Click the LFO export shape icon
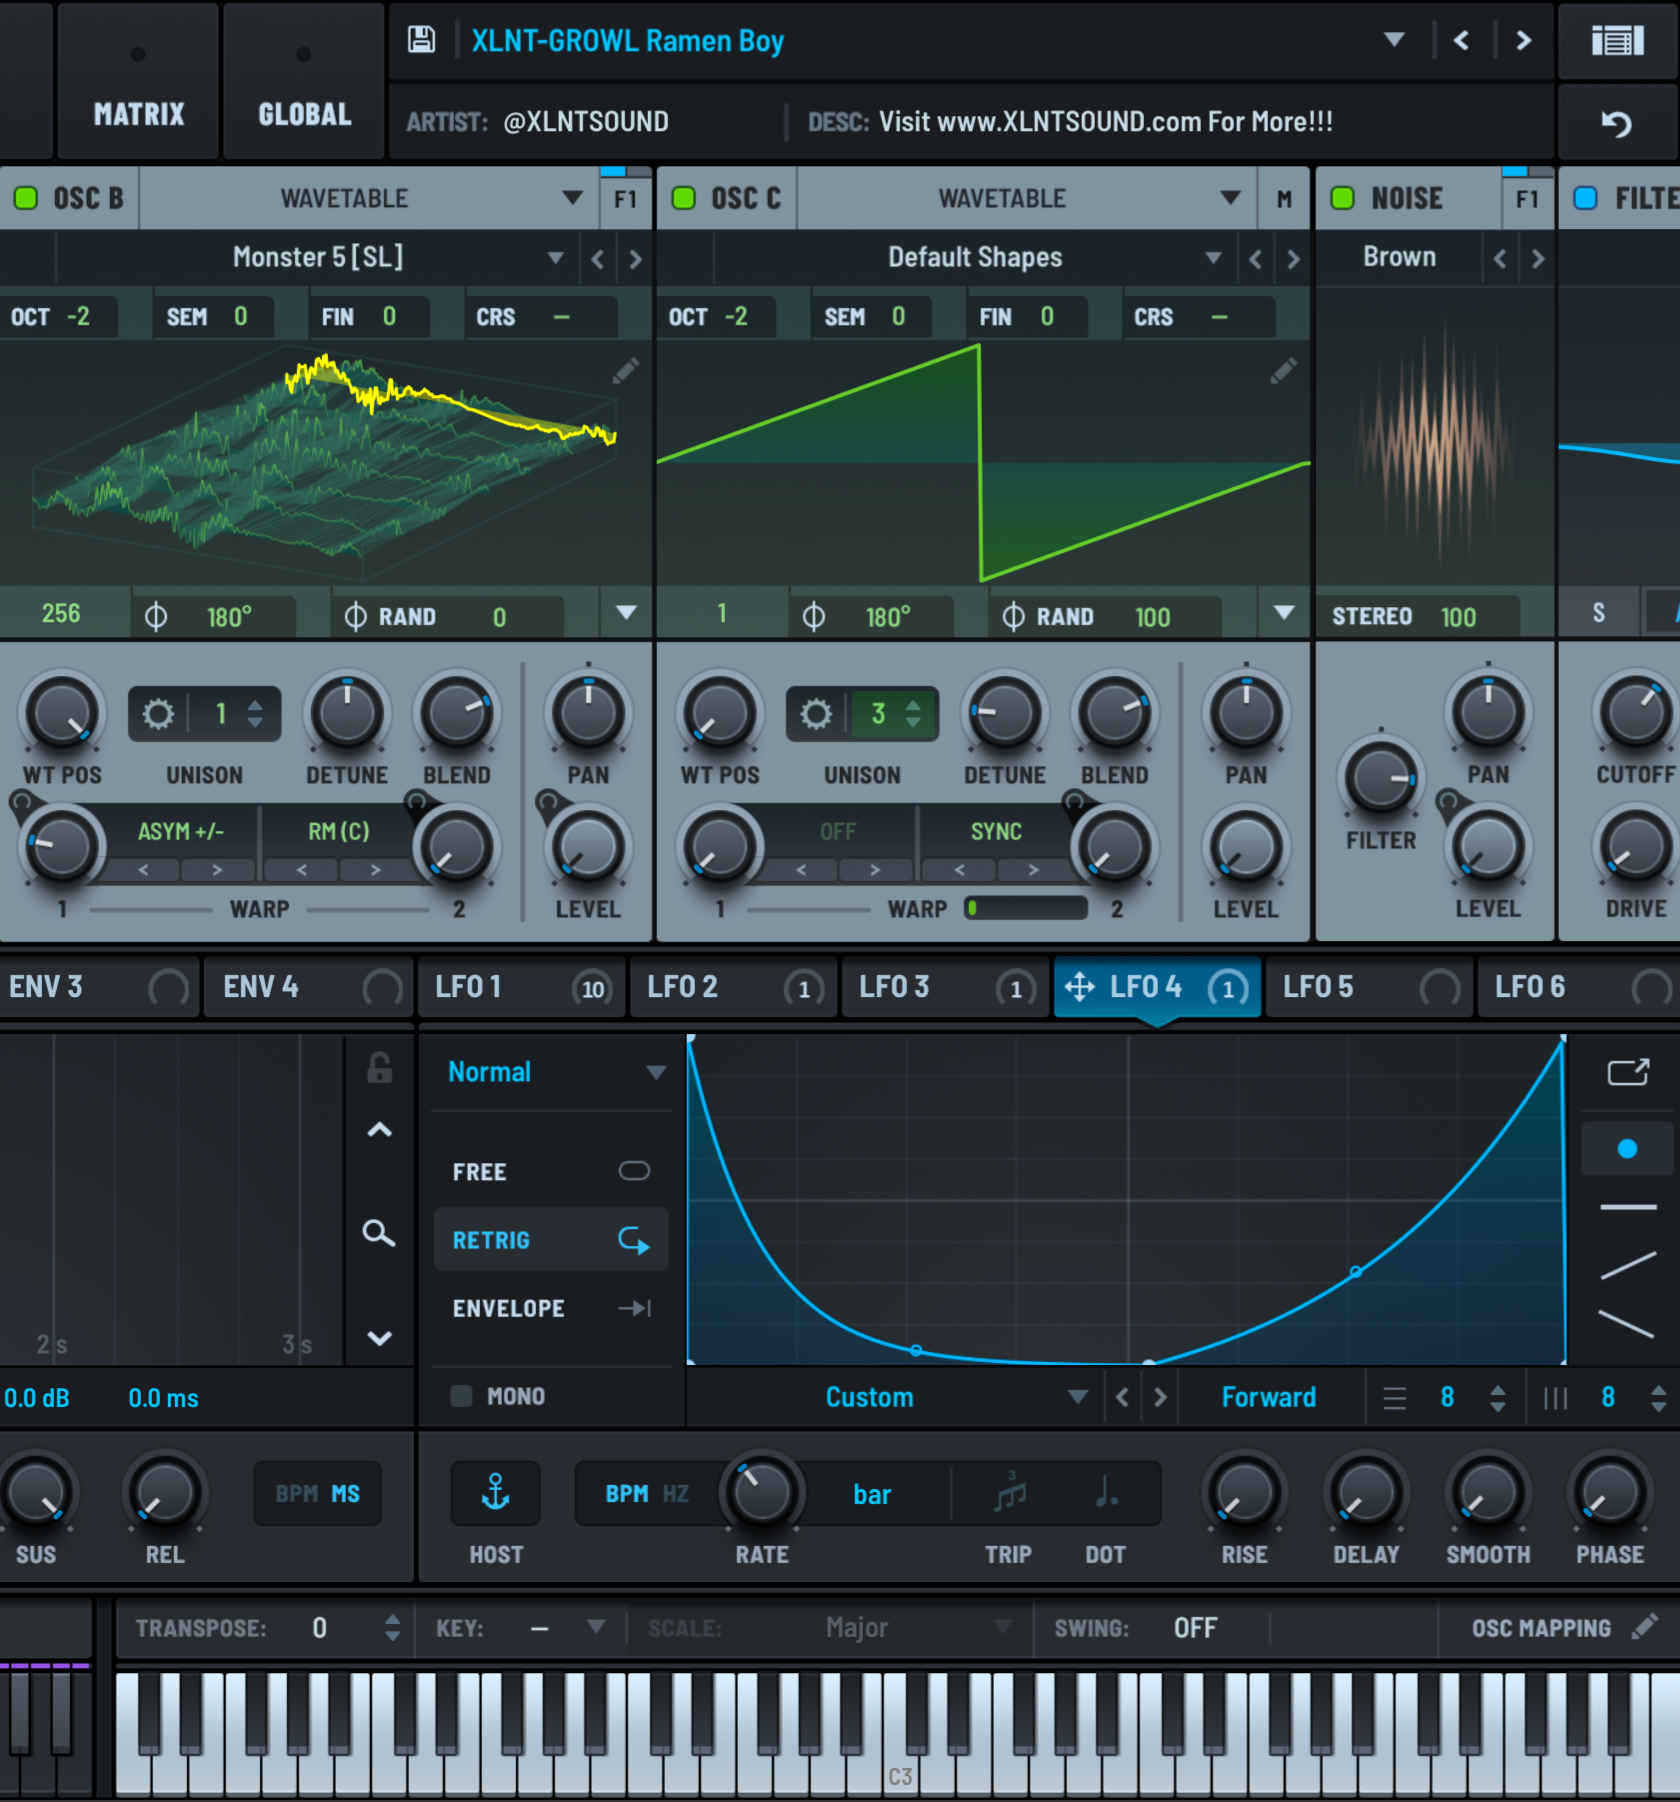Viewport: 1680px width, 1802px height. (x=1627, y=1072)
